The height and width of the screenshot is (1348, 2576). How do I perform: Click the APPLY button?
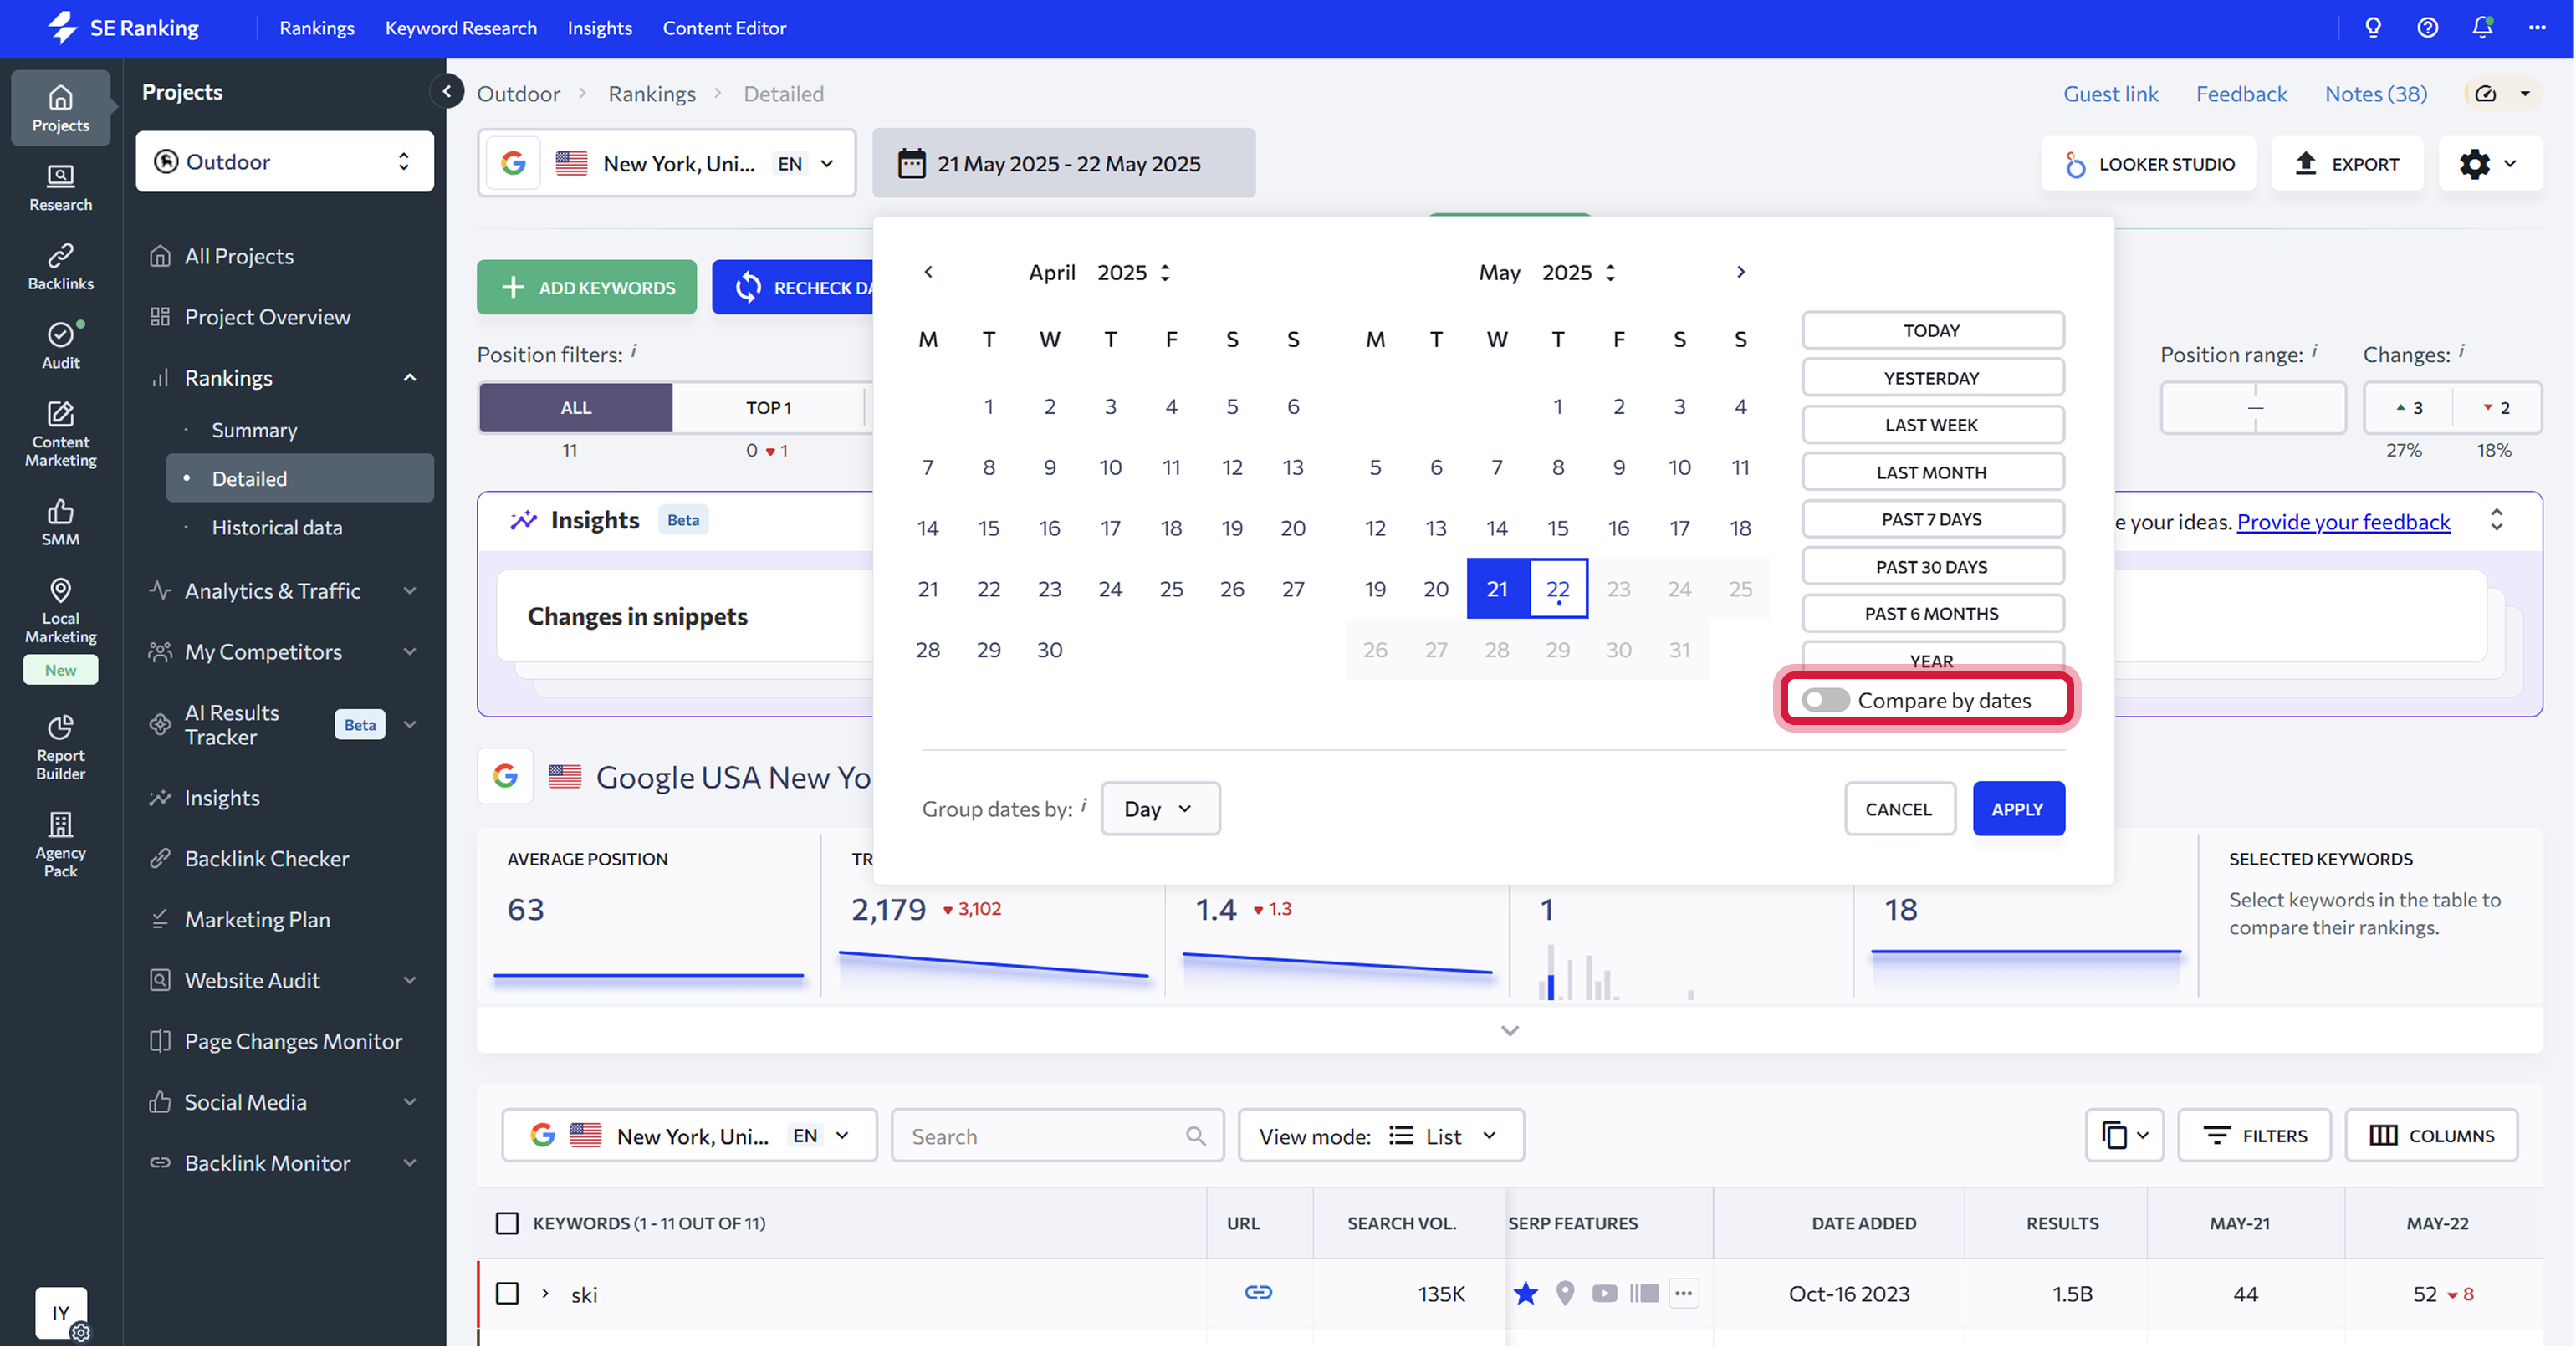pos(2017,809)
